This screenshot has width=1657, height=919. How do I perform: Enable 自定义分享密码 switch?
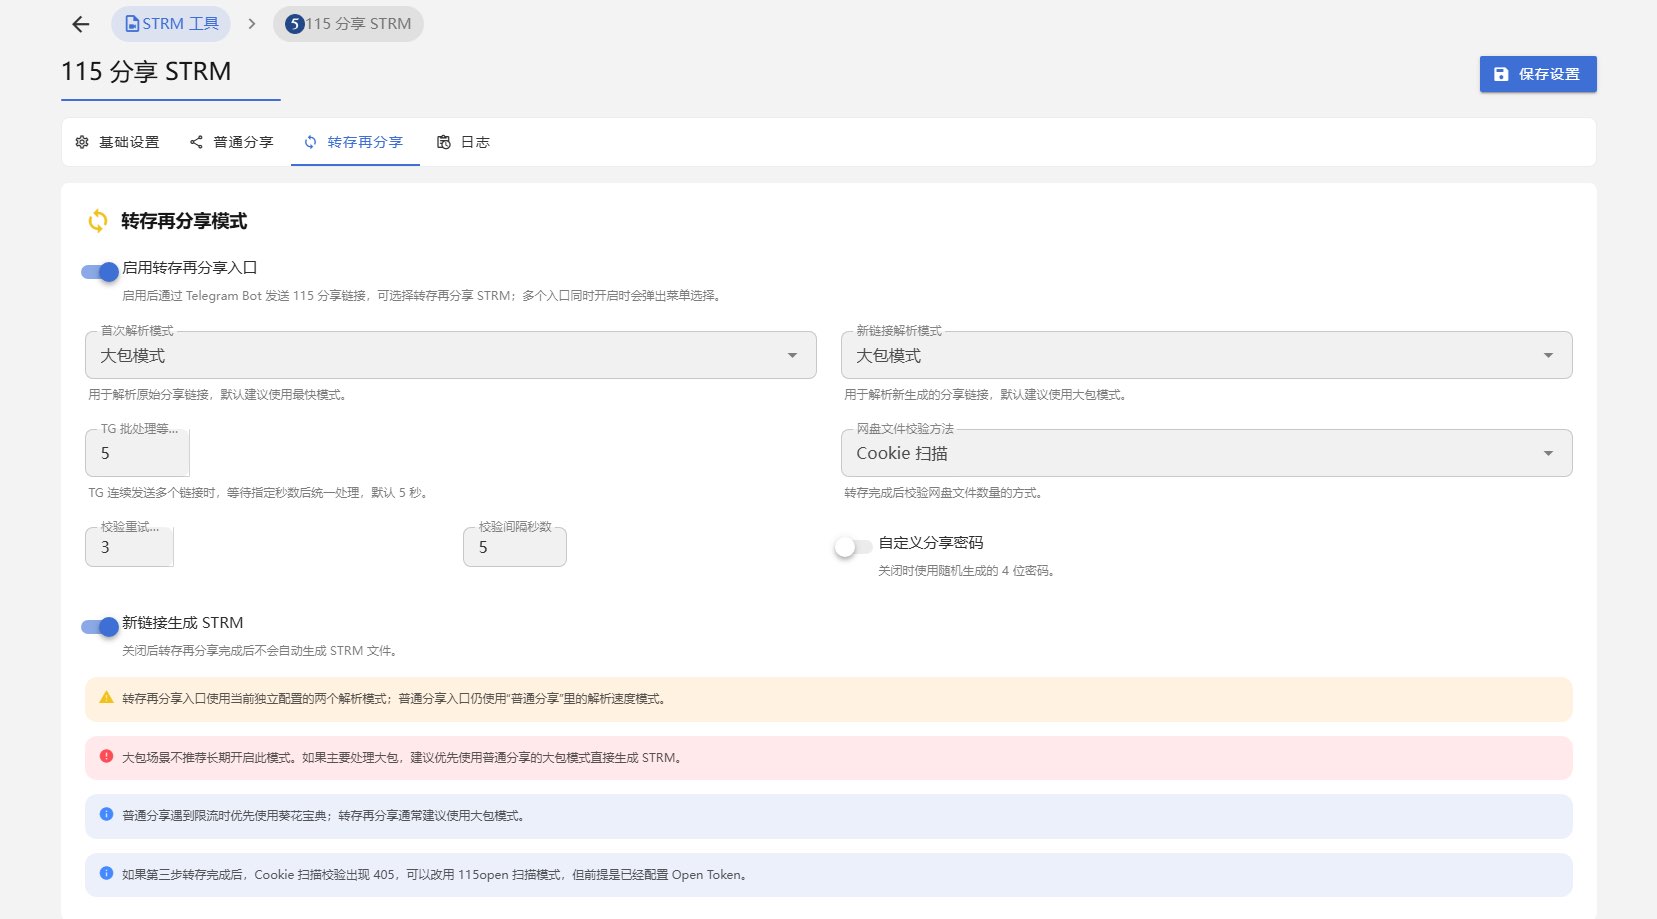853,547
